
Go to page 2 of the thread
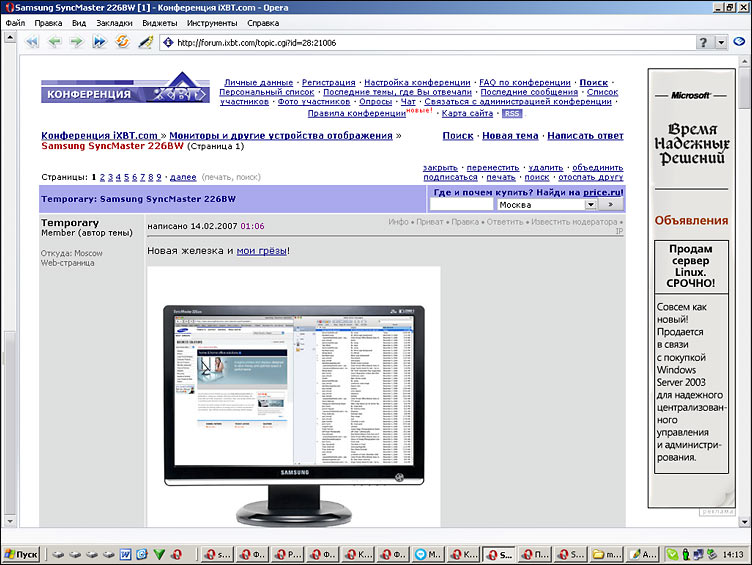point(102,177)
